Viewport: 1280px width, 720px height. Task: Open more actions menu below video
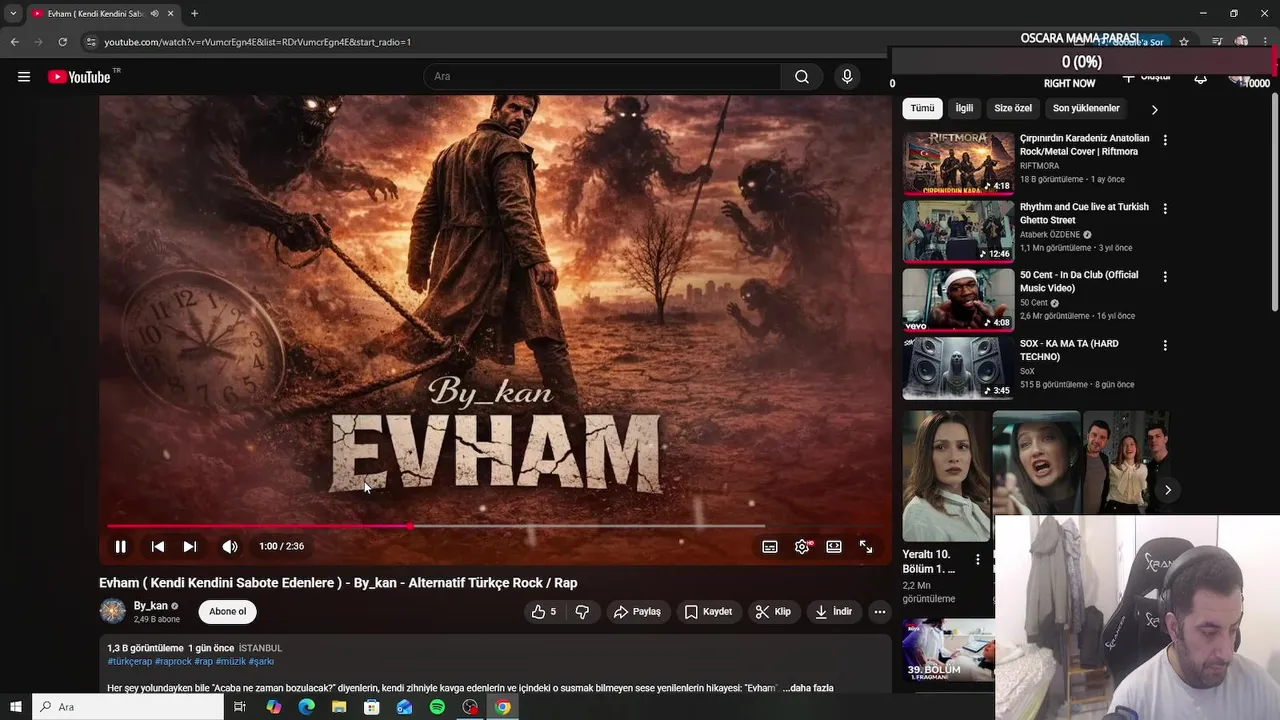[880, 612]
